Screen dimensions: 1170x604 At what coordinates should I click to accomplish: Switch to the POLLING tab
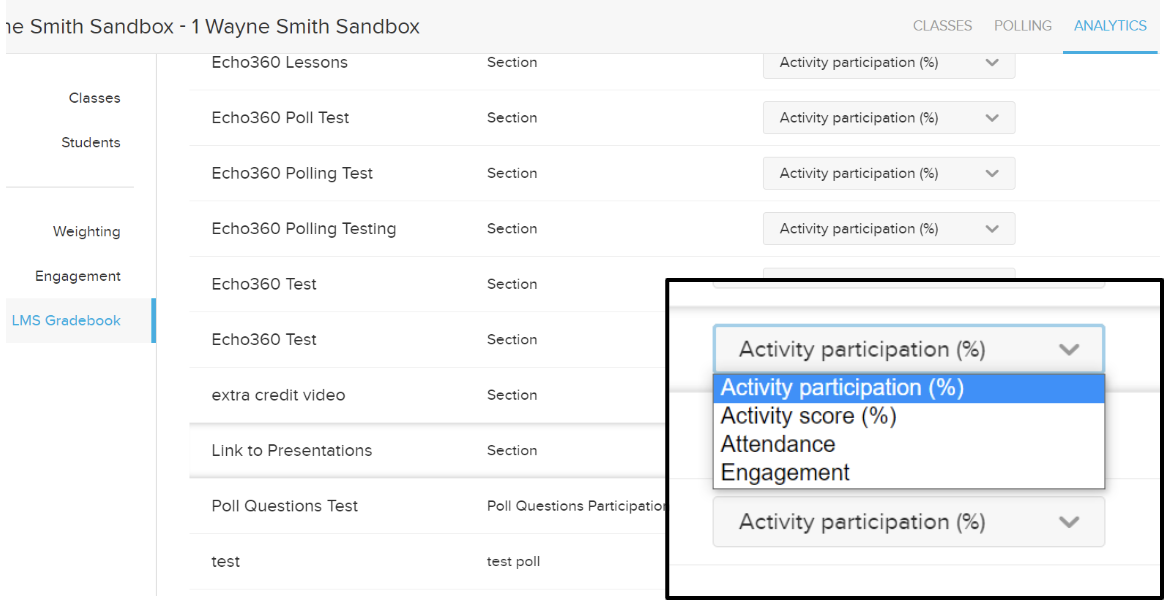(1022, 26)
